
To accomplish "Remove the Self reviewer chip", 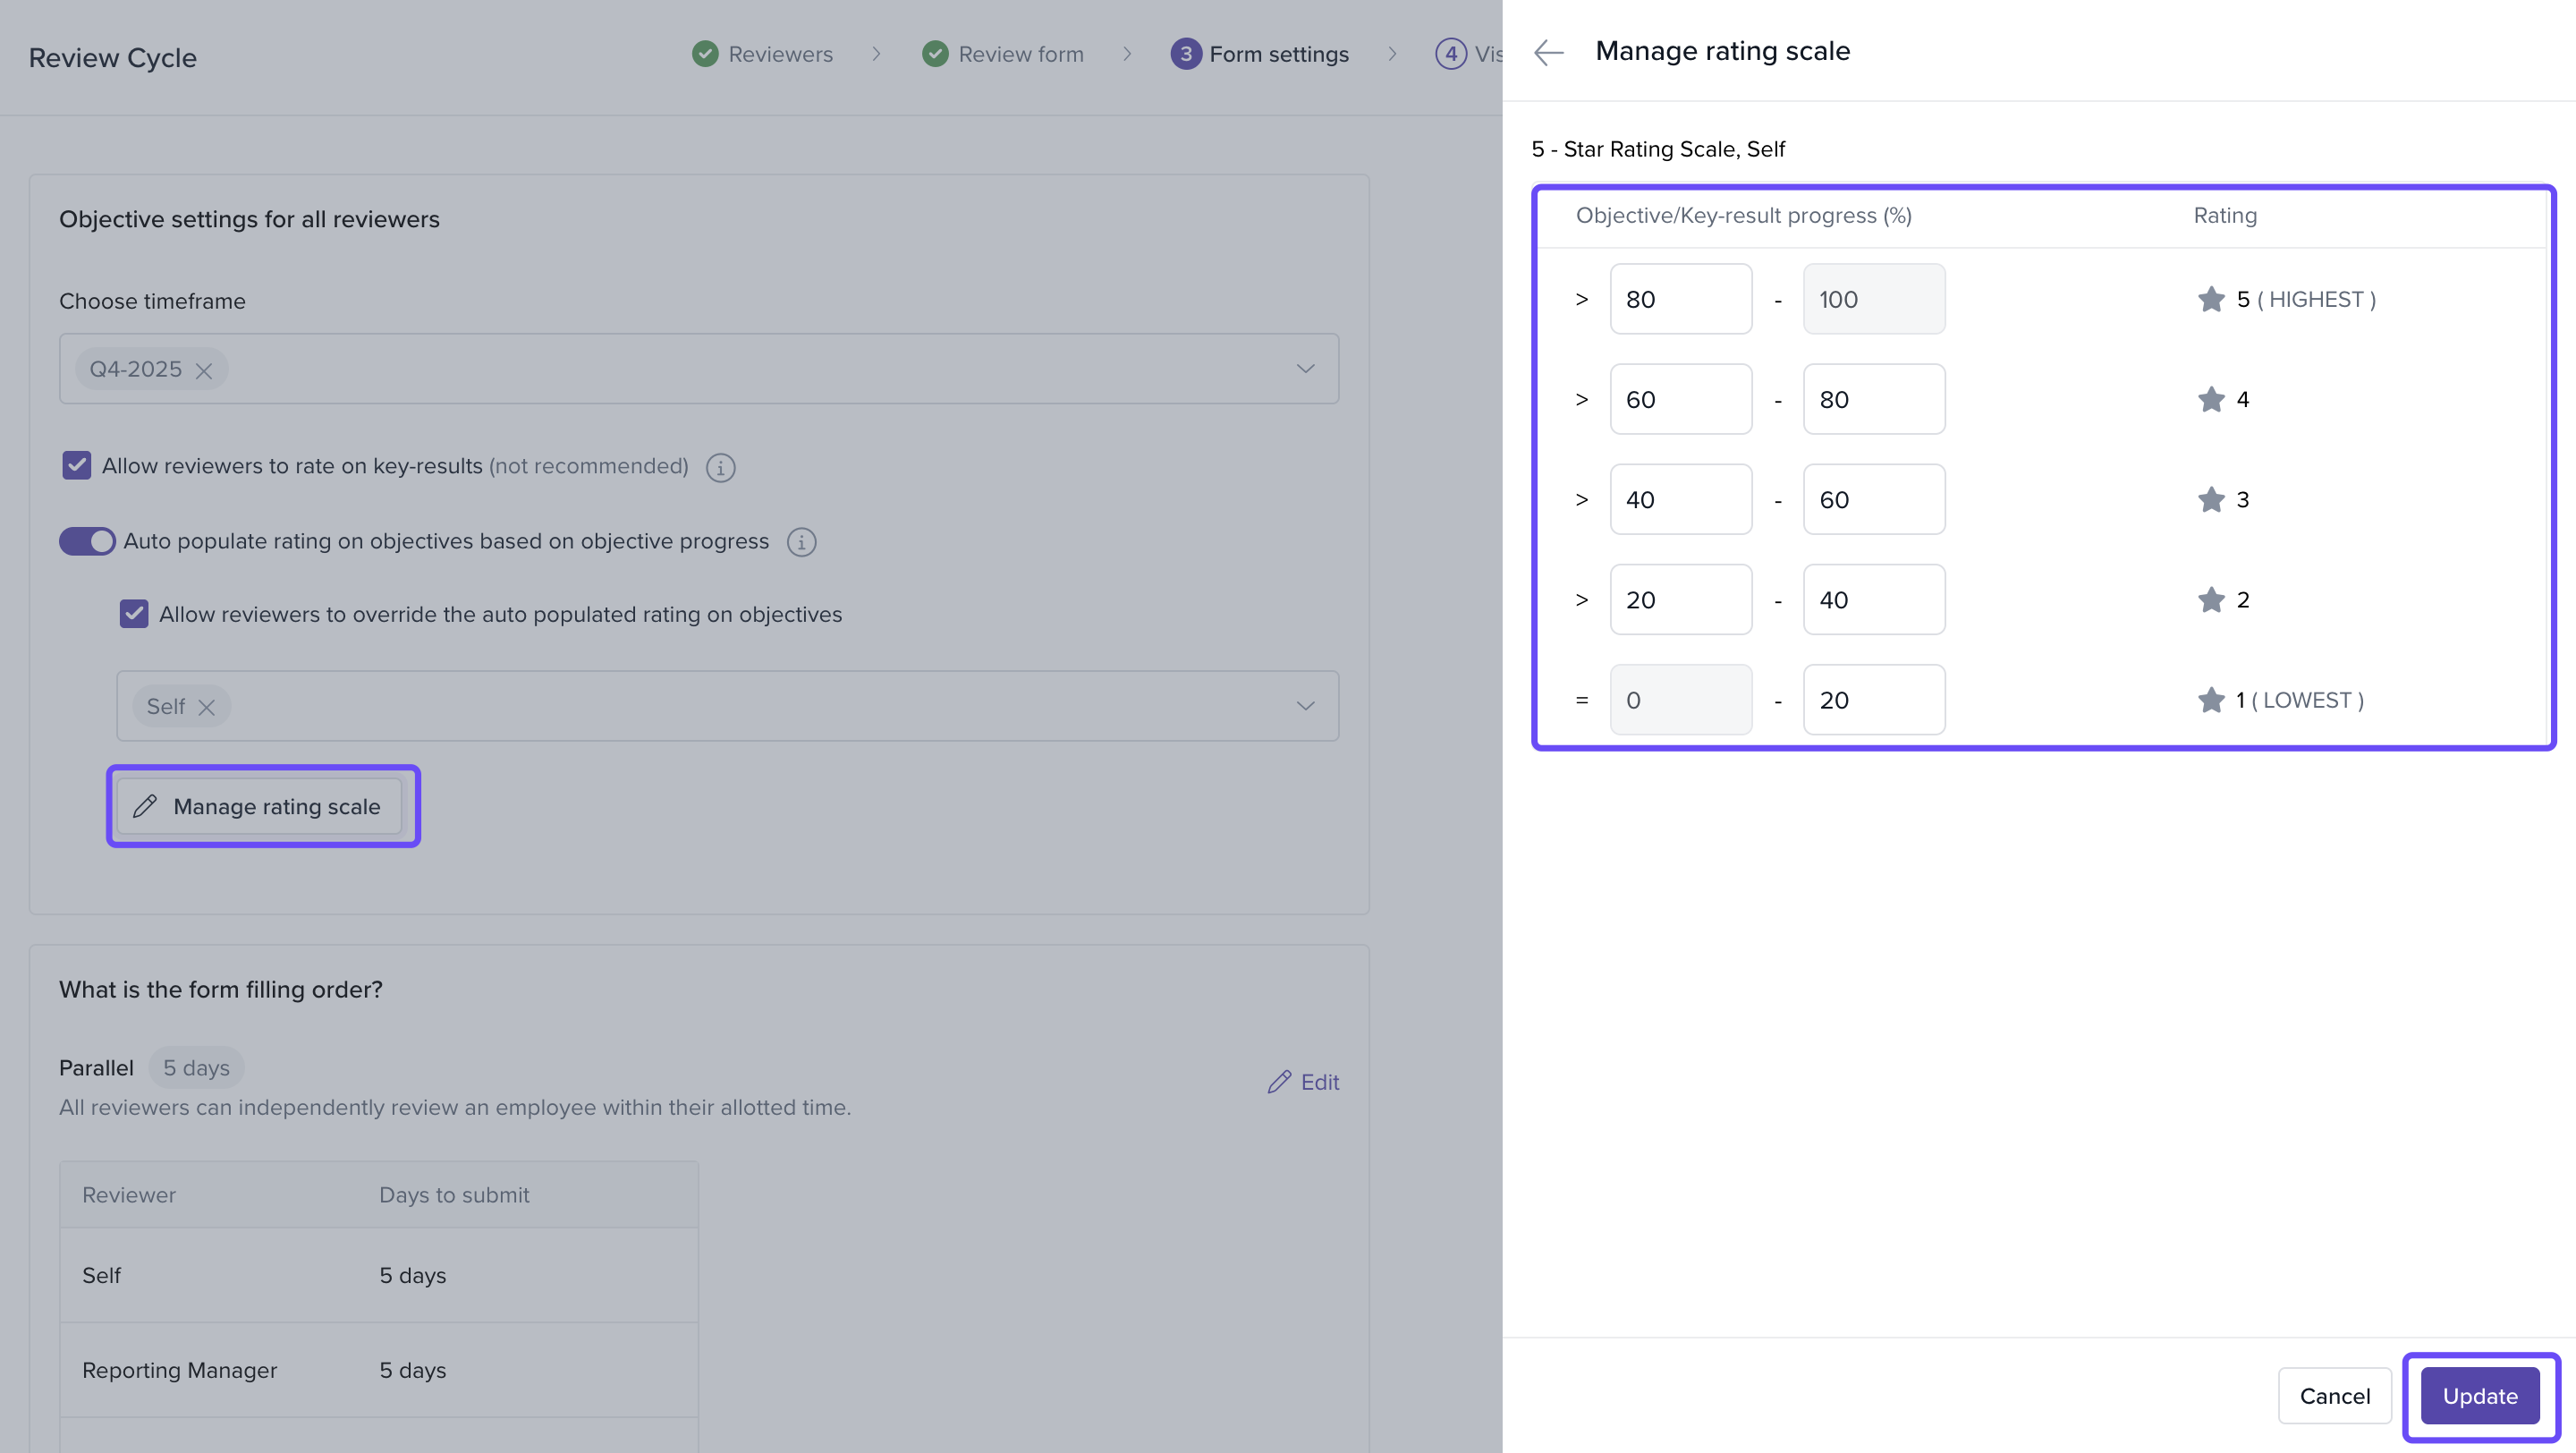I will 207,708.
